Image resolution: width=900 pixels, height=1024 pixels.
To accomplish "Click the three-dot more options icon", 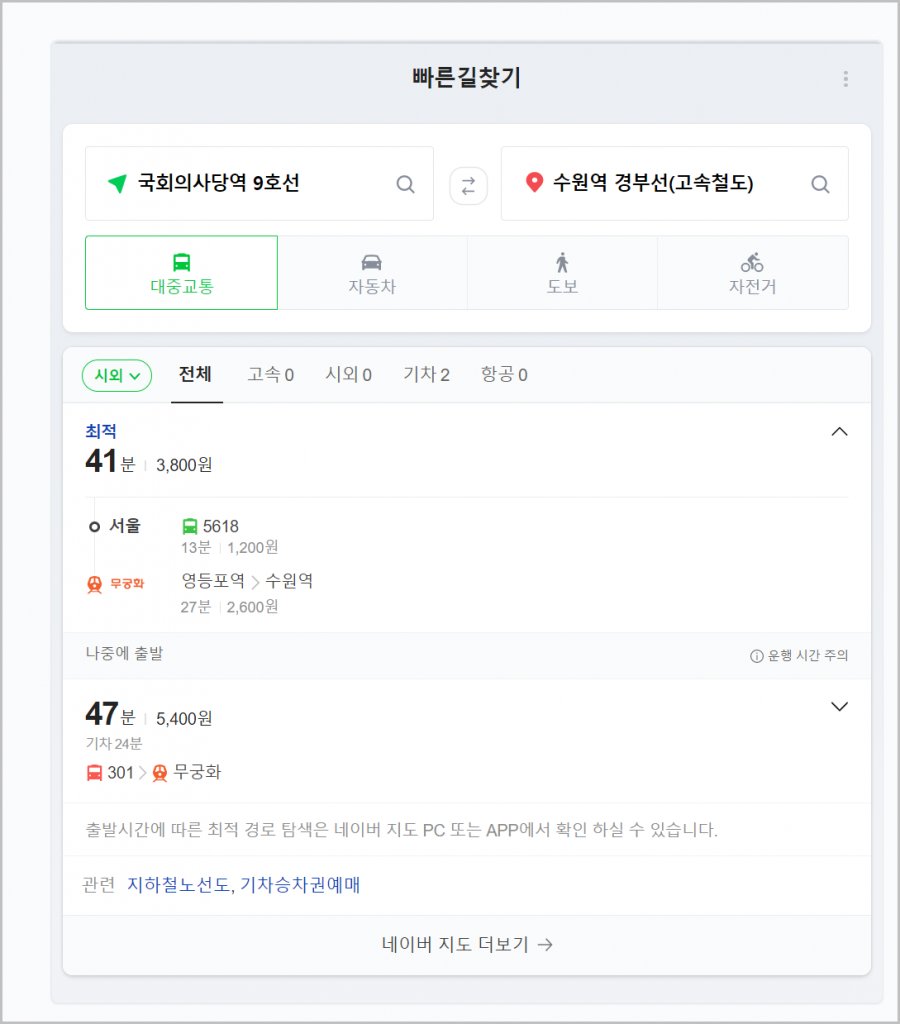I will [x=846, y=79].
